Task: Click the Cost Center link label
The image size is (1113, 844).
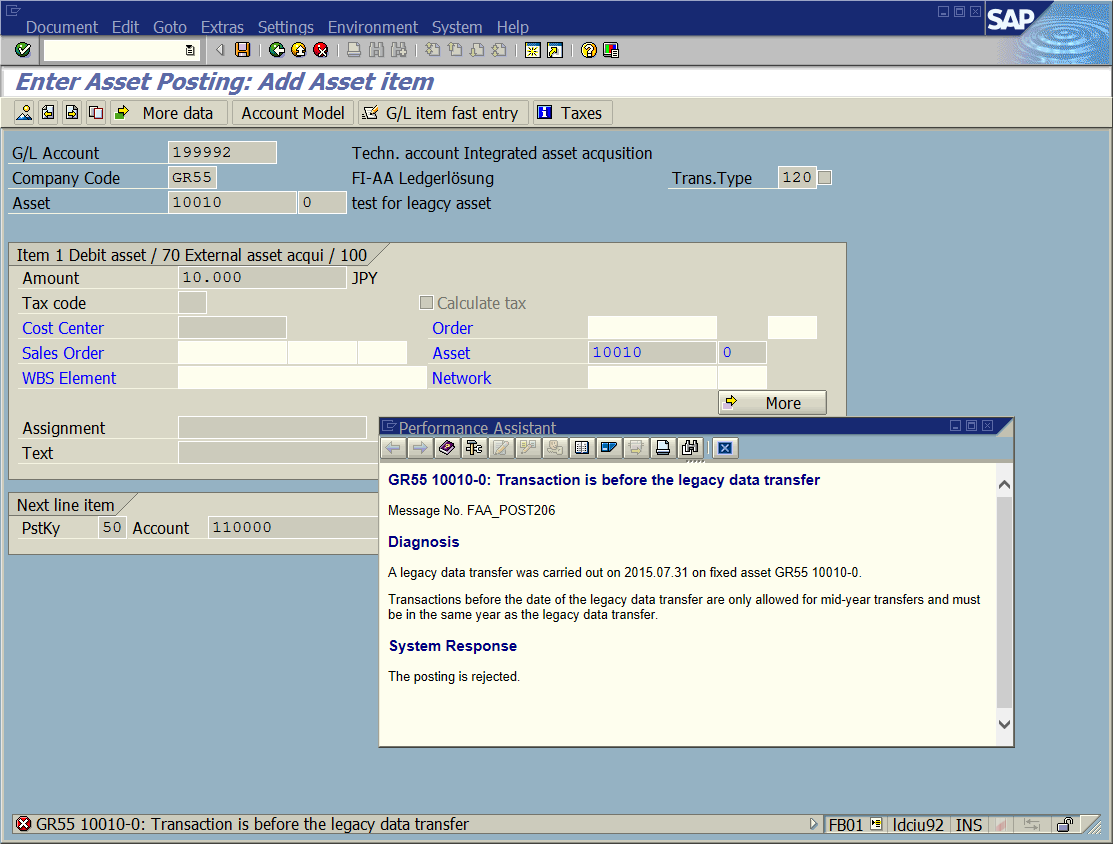Action: coord(62,328)
